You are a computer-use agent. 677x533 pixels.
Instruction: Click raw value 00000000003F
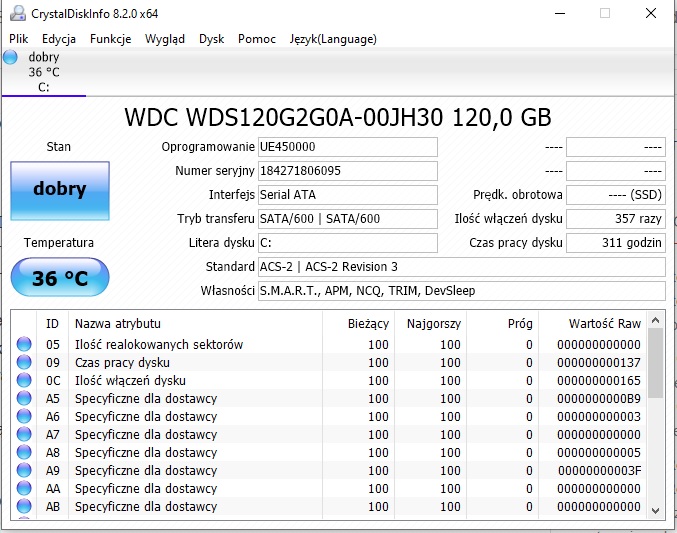pos(599,470)
